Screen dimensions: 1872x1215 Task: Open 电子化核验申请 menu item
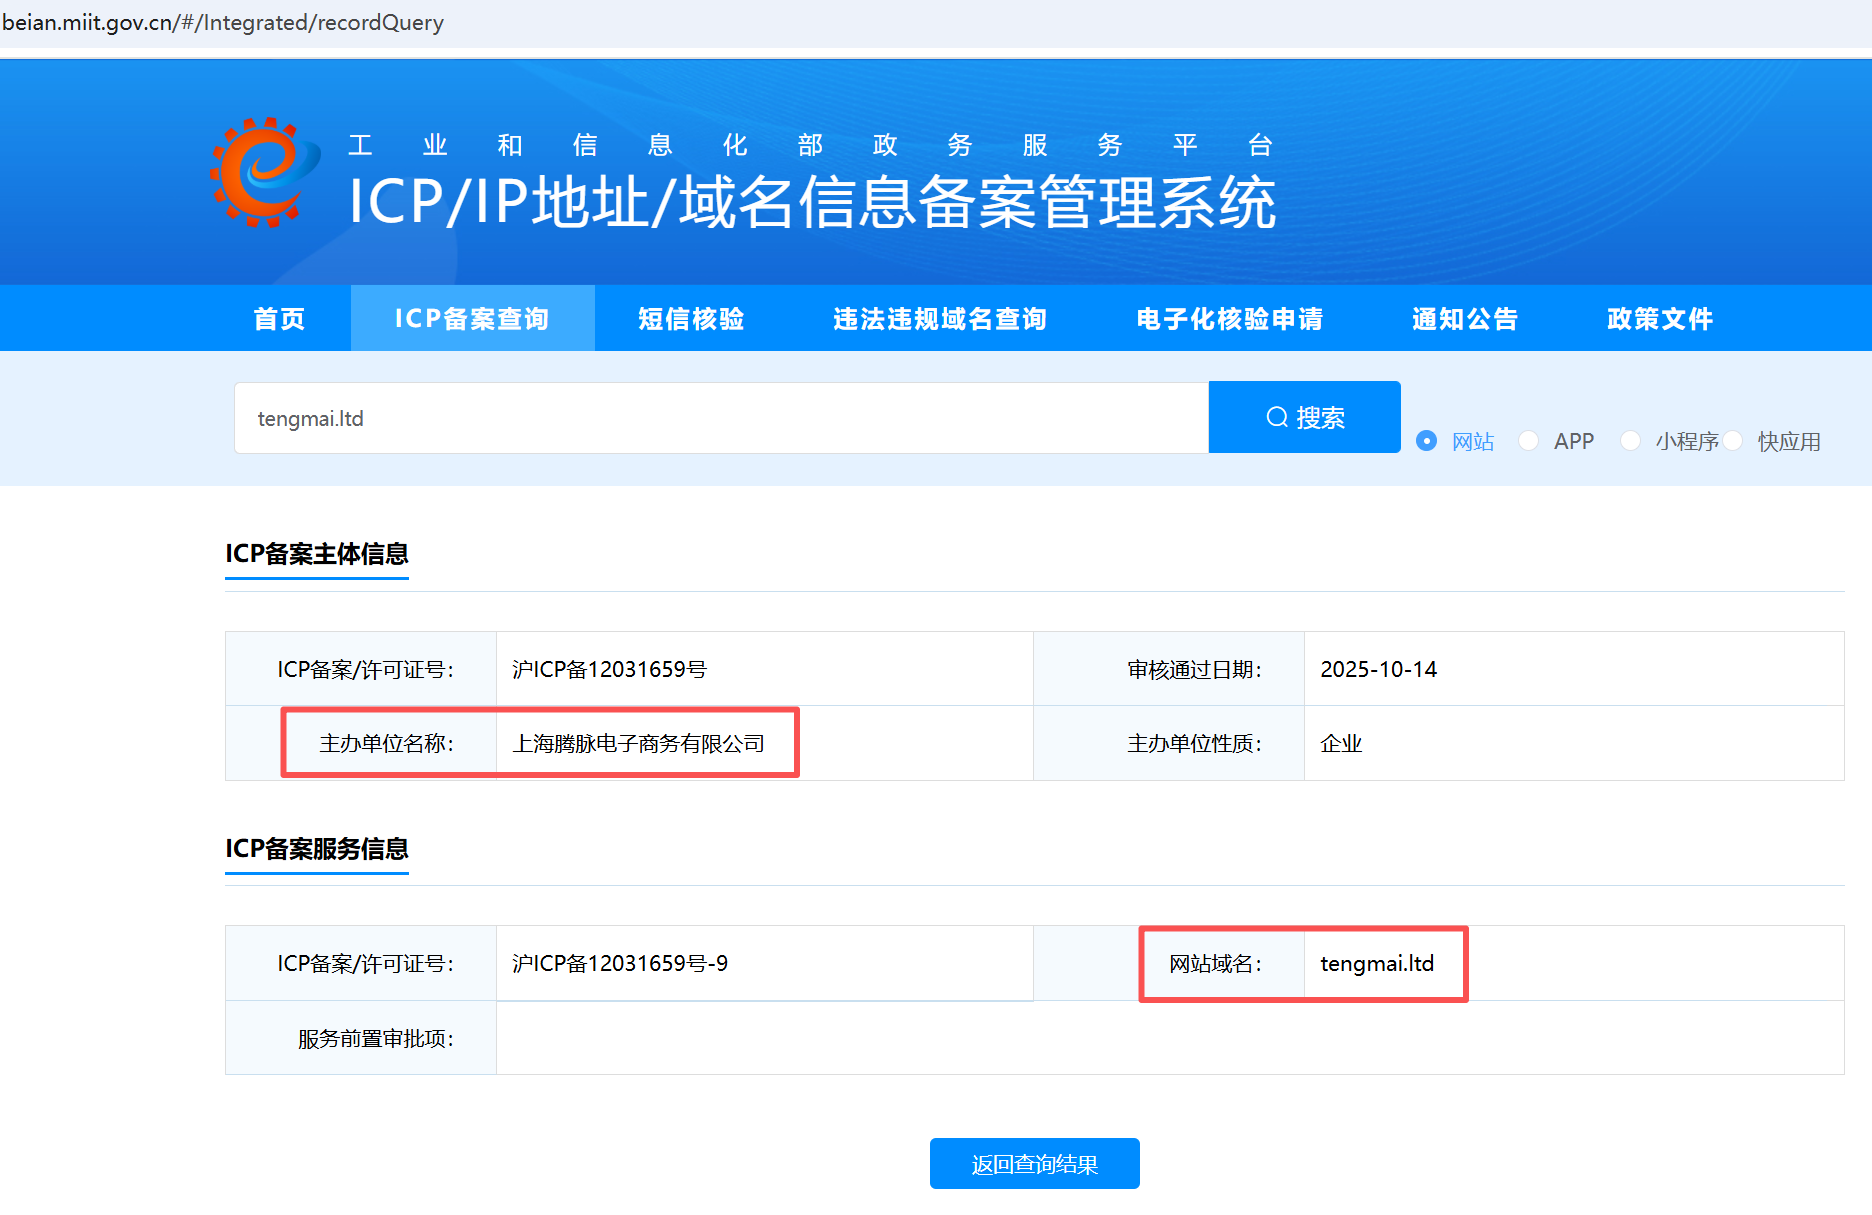tap(1229, 319)
